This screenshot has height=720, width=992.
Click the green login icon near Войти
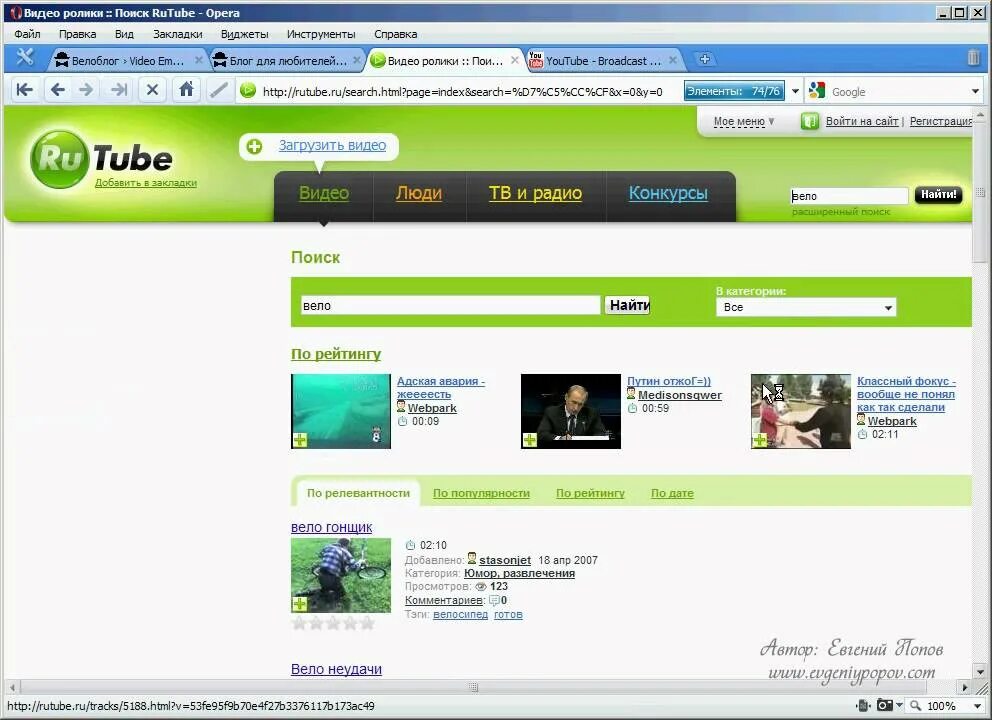tap(810, 121)
